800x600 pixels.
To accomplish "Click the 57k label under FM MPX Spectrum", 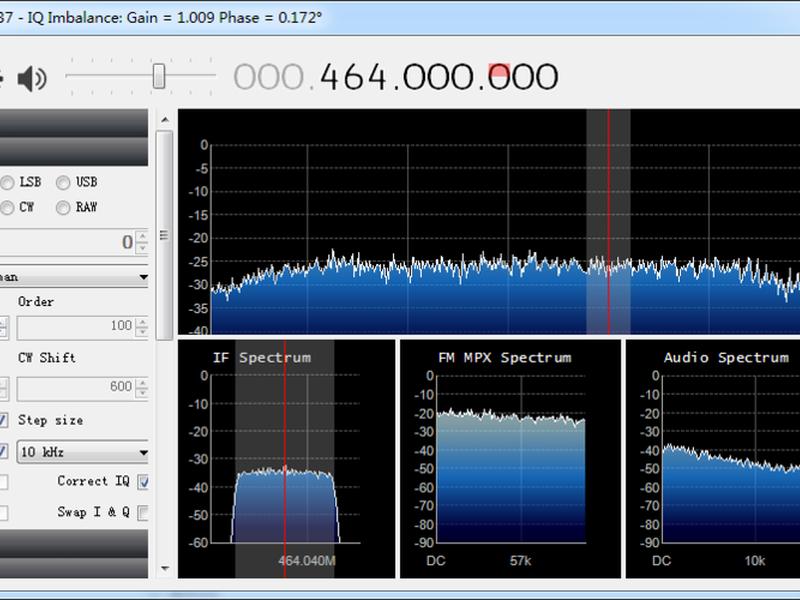I will [x=520, y=561].
